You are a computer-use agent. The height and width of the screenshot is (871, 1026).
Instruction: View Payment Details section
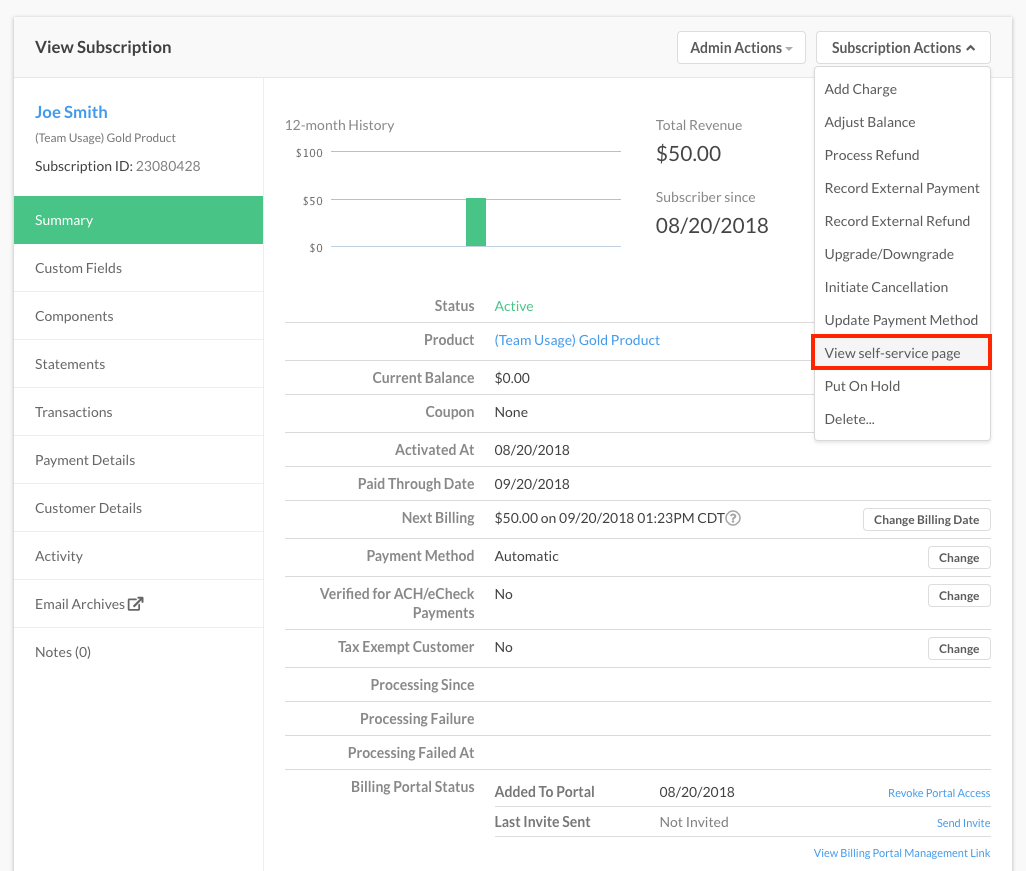pos(139,460)
